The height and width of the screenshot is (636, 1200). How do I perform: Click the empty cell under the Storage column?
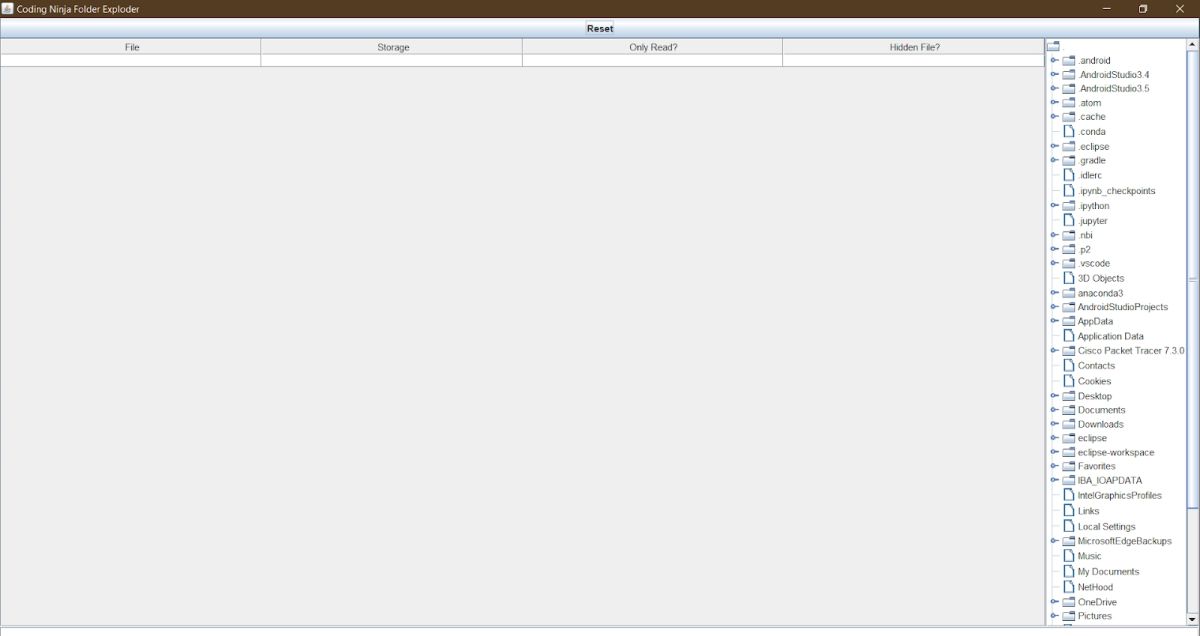pyautogui.click(x=392, y=61)
